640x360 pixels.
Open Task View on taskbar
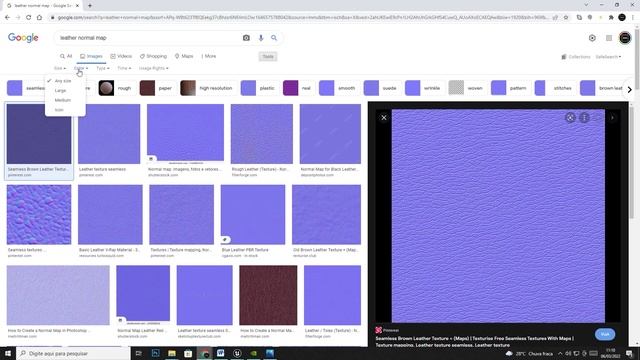point(138,353)
